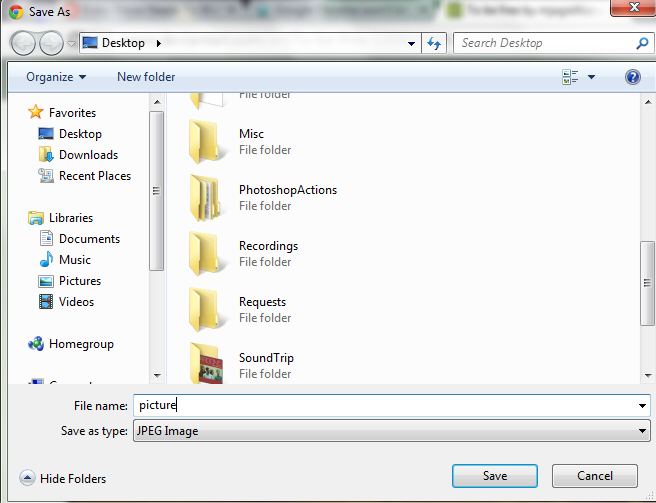Select the Requests folder name
Viewport: 656px width, 503px height.
[262, 302]
